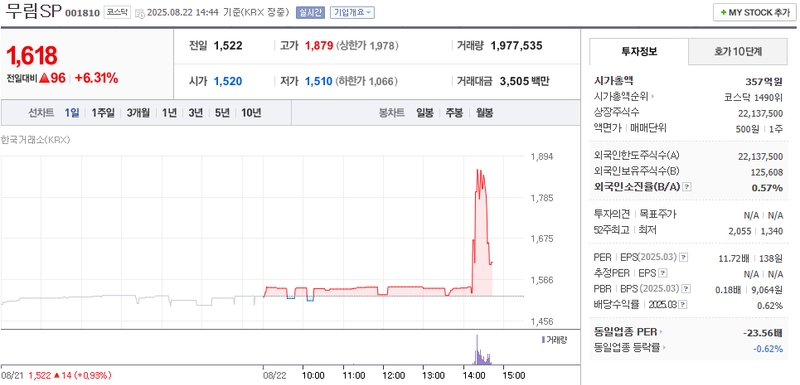Click the 1,894 price axis label

coord(541,157)
